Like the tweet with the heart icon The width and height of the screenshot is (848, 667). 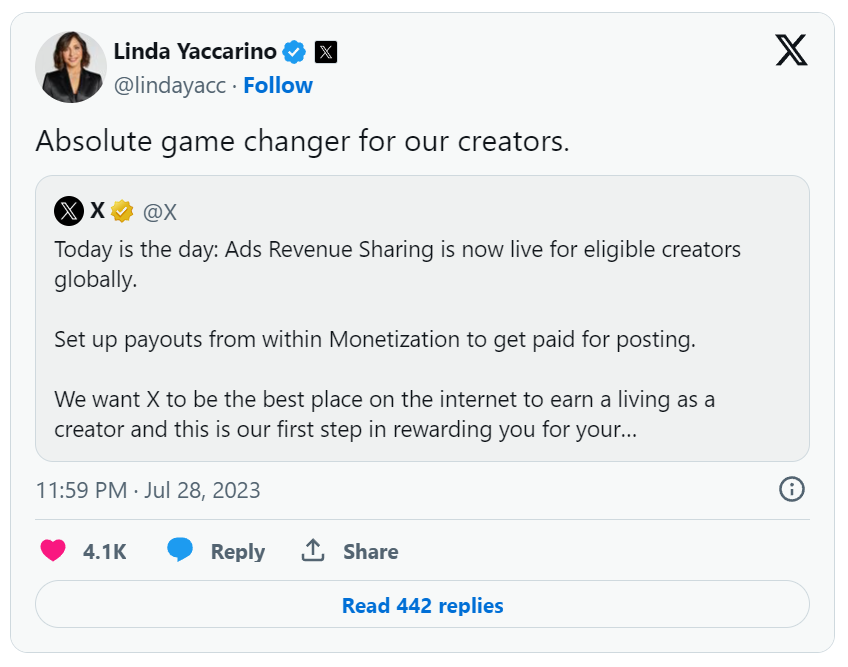click(53, 551)
